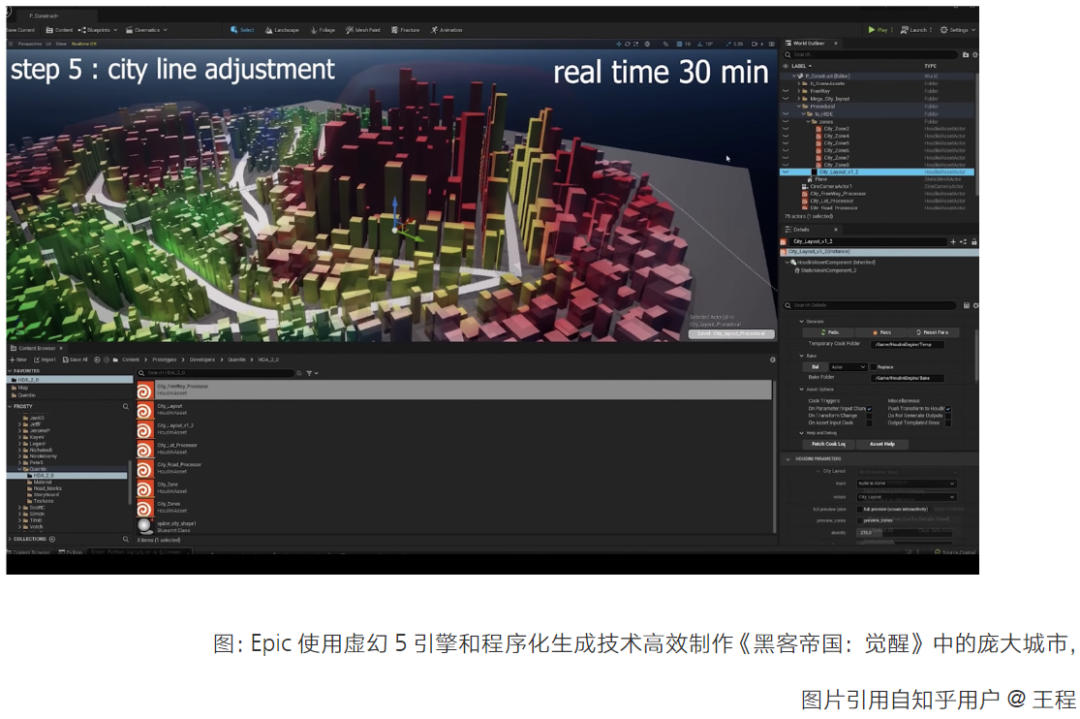Viewport: 1080px width, 719px height.
Task: Click Import in Content Browser
Action: [45, 360]
